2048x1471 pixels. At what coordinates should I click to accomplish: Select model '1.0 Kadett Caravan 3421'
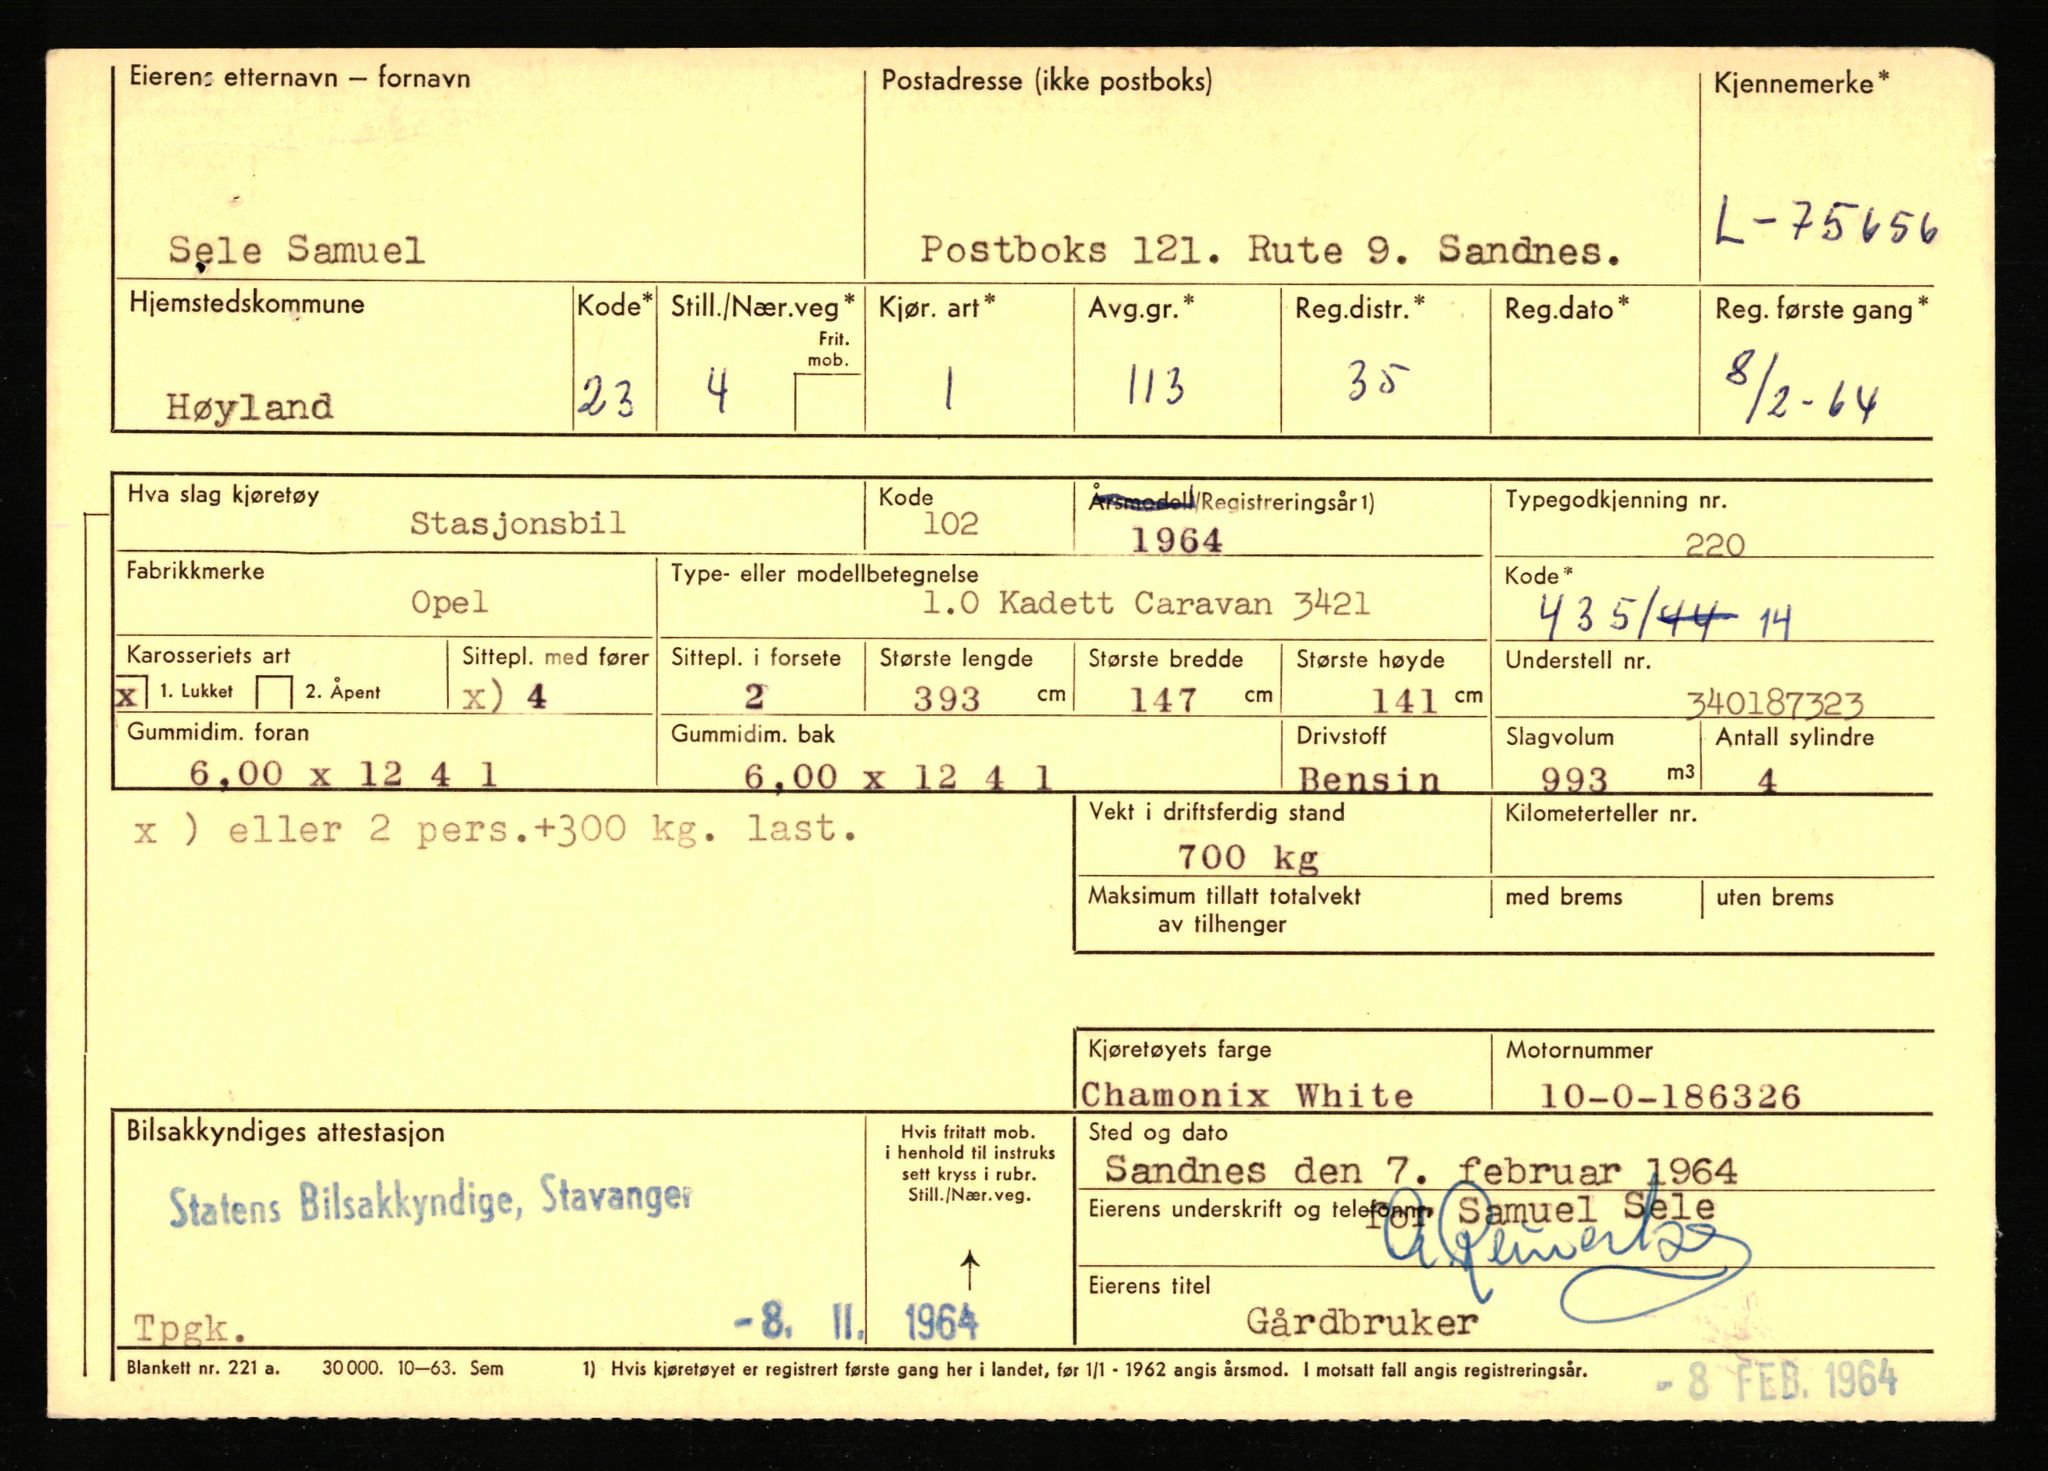click(x=1146, y=603)
